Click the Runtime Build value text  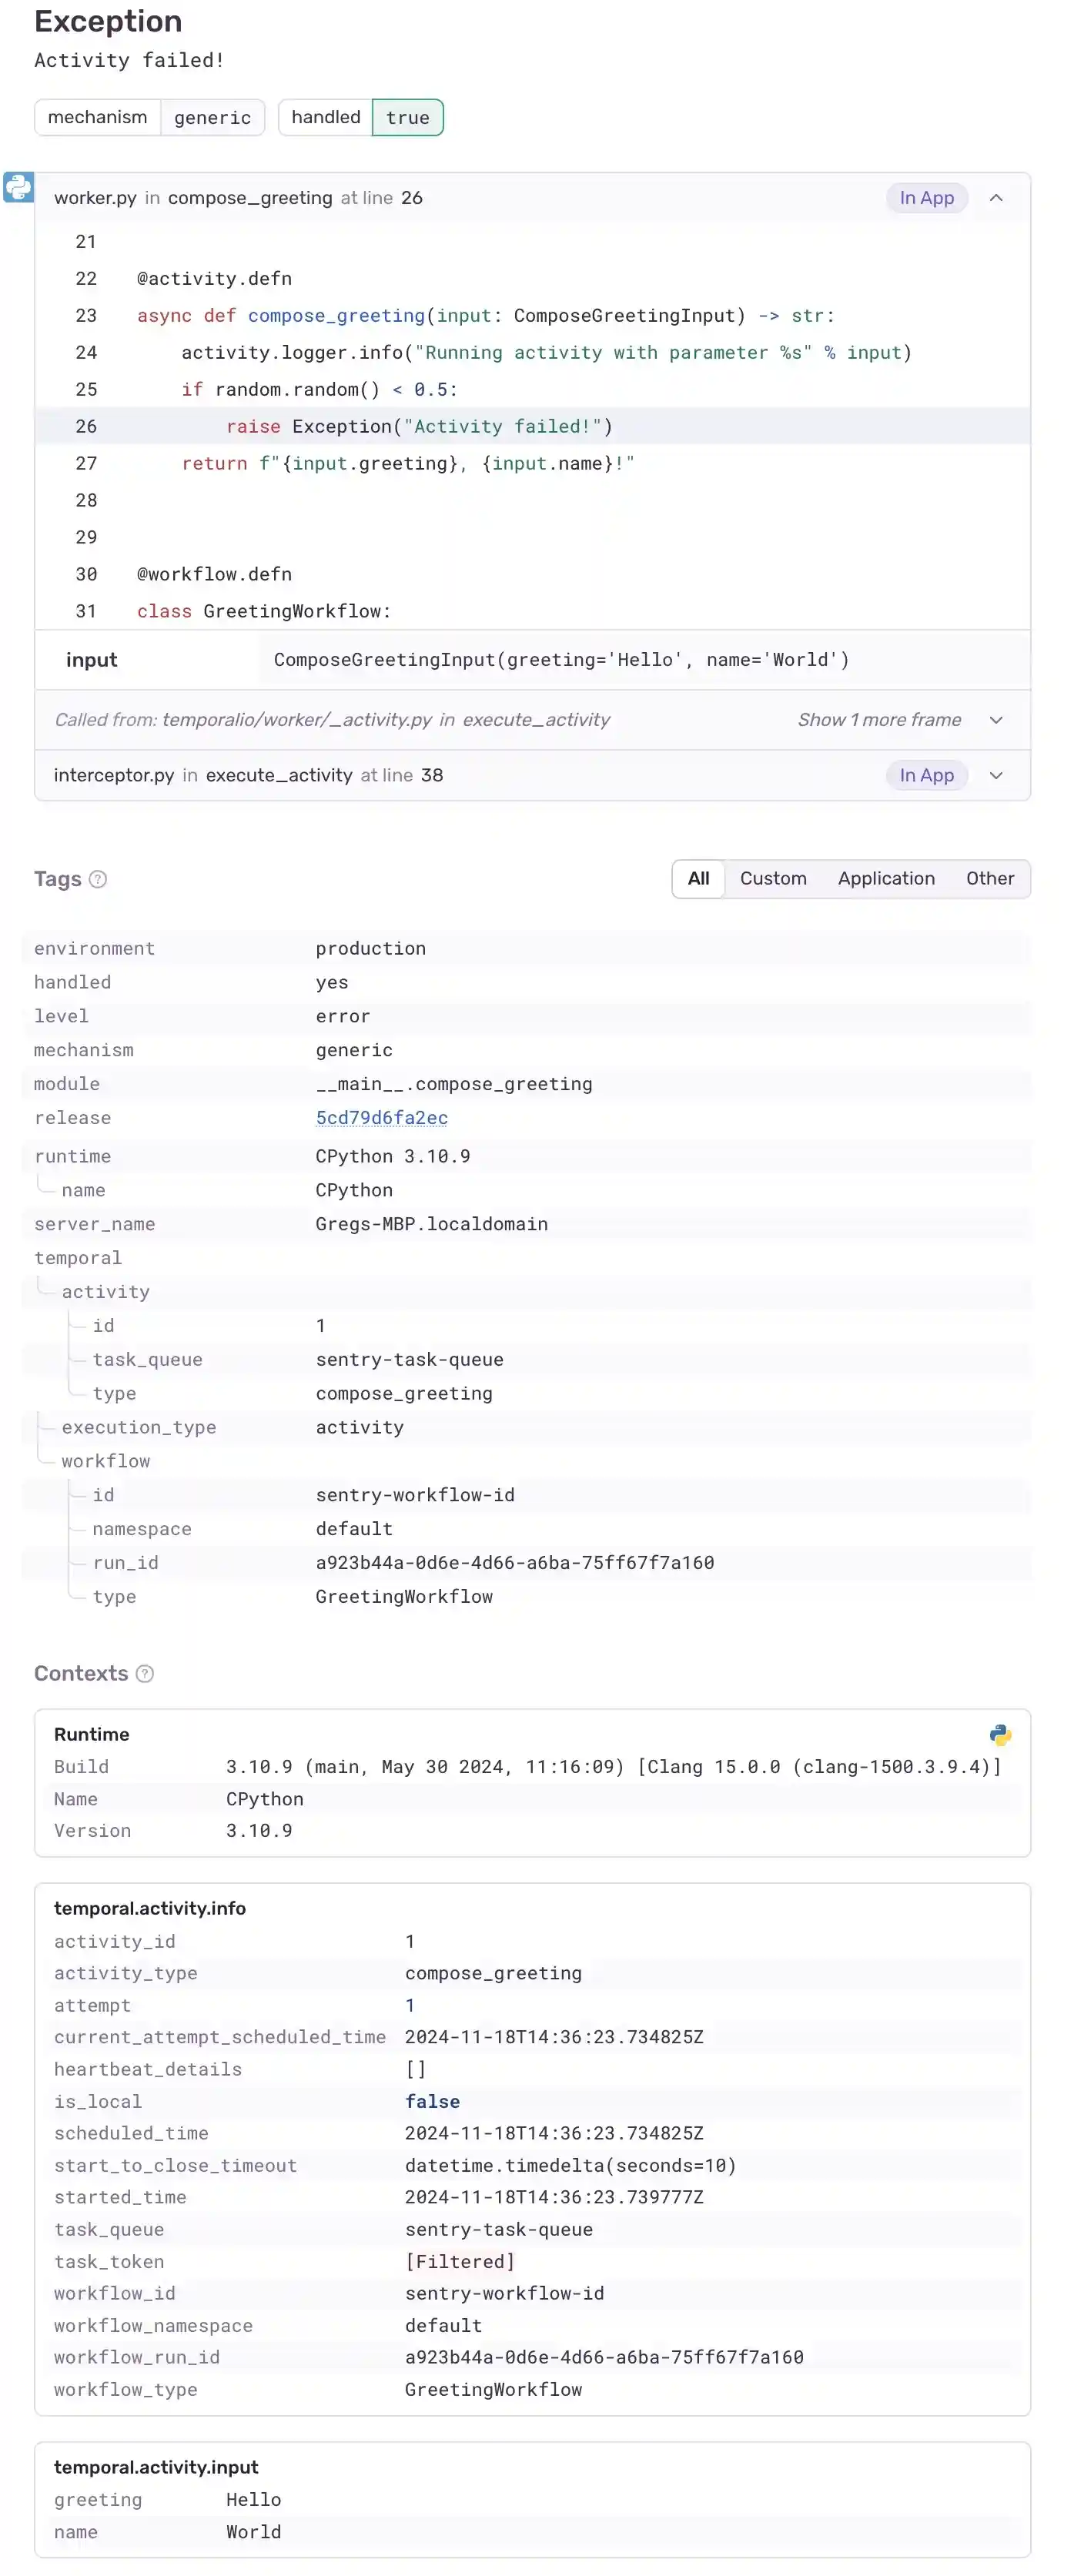point(613,1767)
